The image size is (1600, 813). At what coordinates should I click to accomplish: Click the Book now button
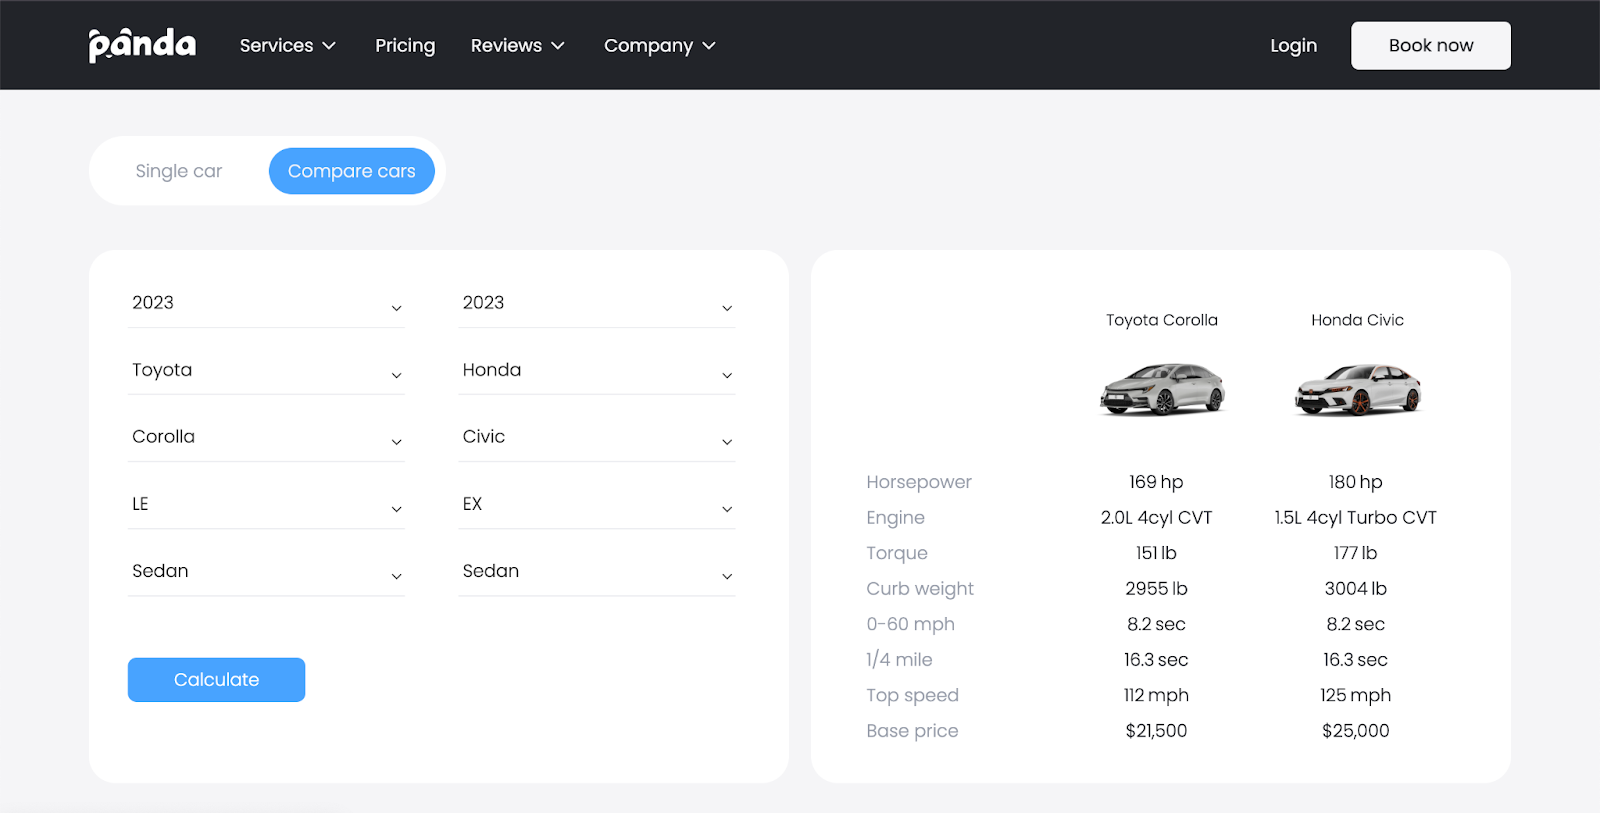pyautogui.click(x=1430, y=46)
